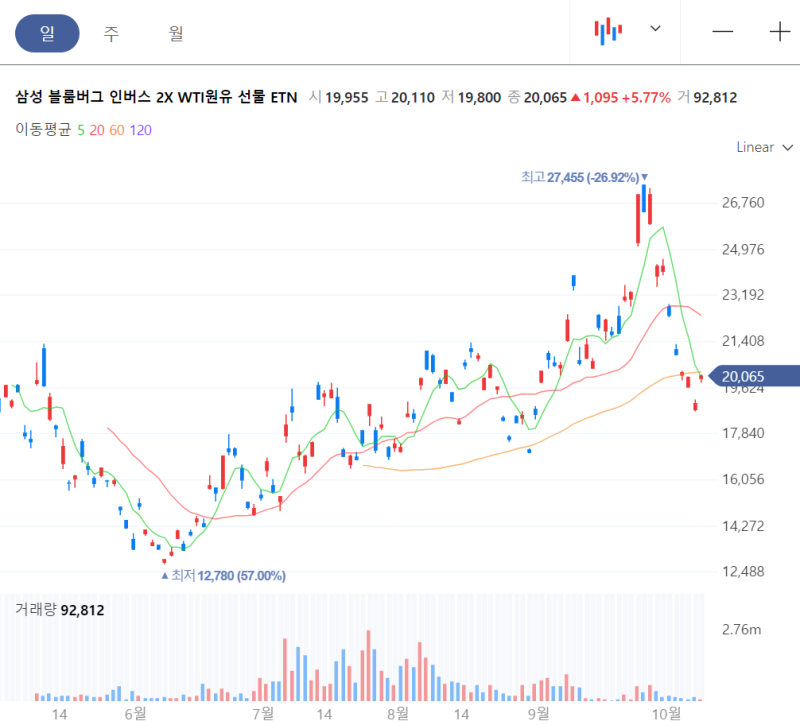Screen dimensions: 800x725
Task: Switch to the 월 monthly tab
Action: pyautogui.click(x=175, y=33)
